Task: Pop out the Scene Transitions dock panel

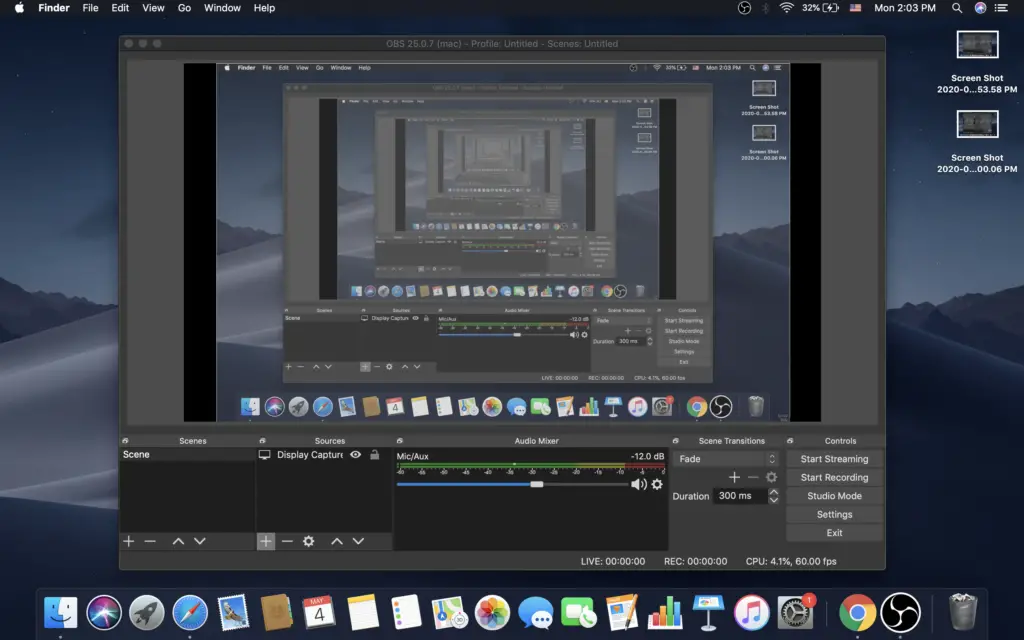Action: [676, 441]
